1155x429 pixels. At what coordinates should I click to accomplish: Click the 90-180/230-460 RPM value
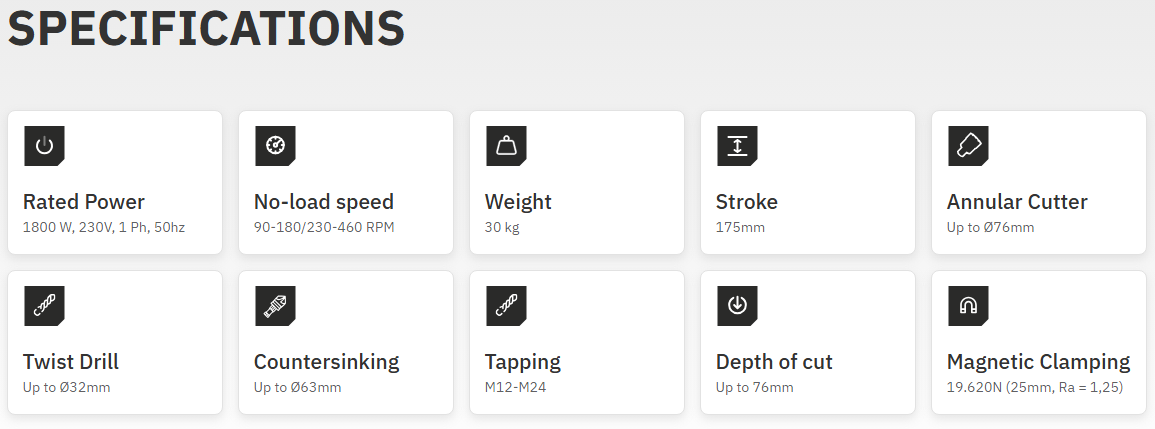(x=324, y=227)
